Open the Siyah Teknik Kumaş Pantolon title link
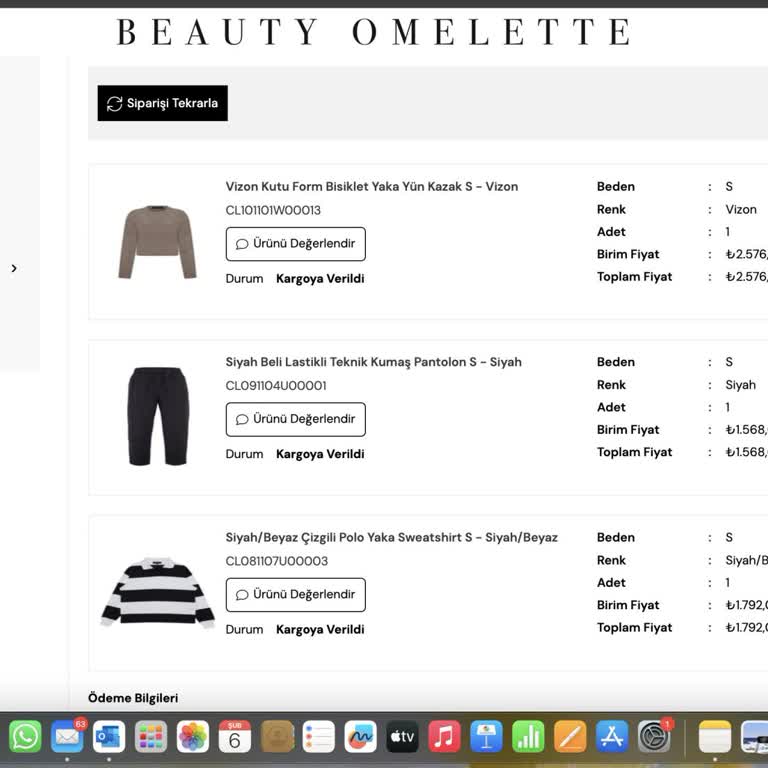 [x=373, y=362]
